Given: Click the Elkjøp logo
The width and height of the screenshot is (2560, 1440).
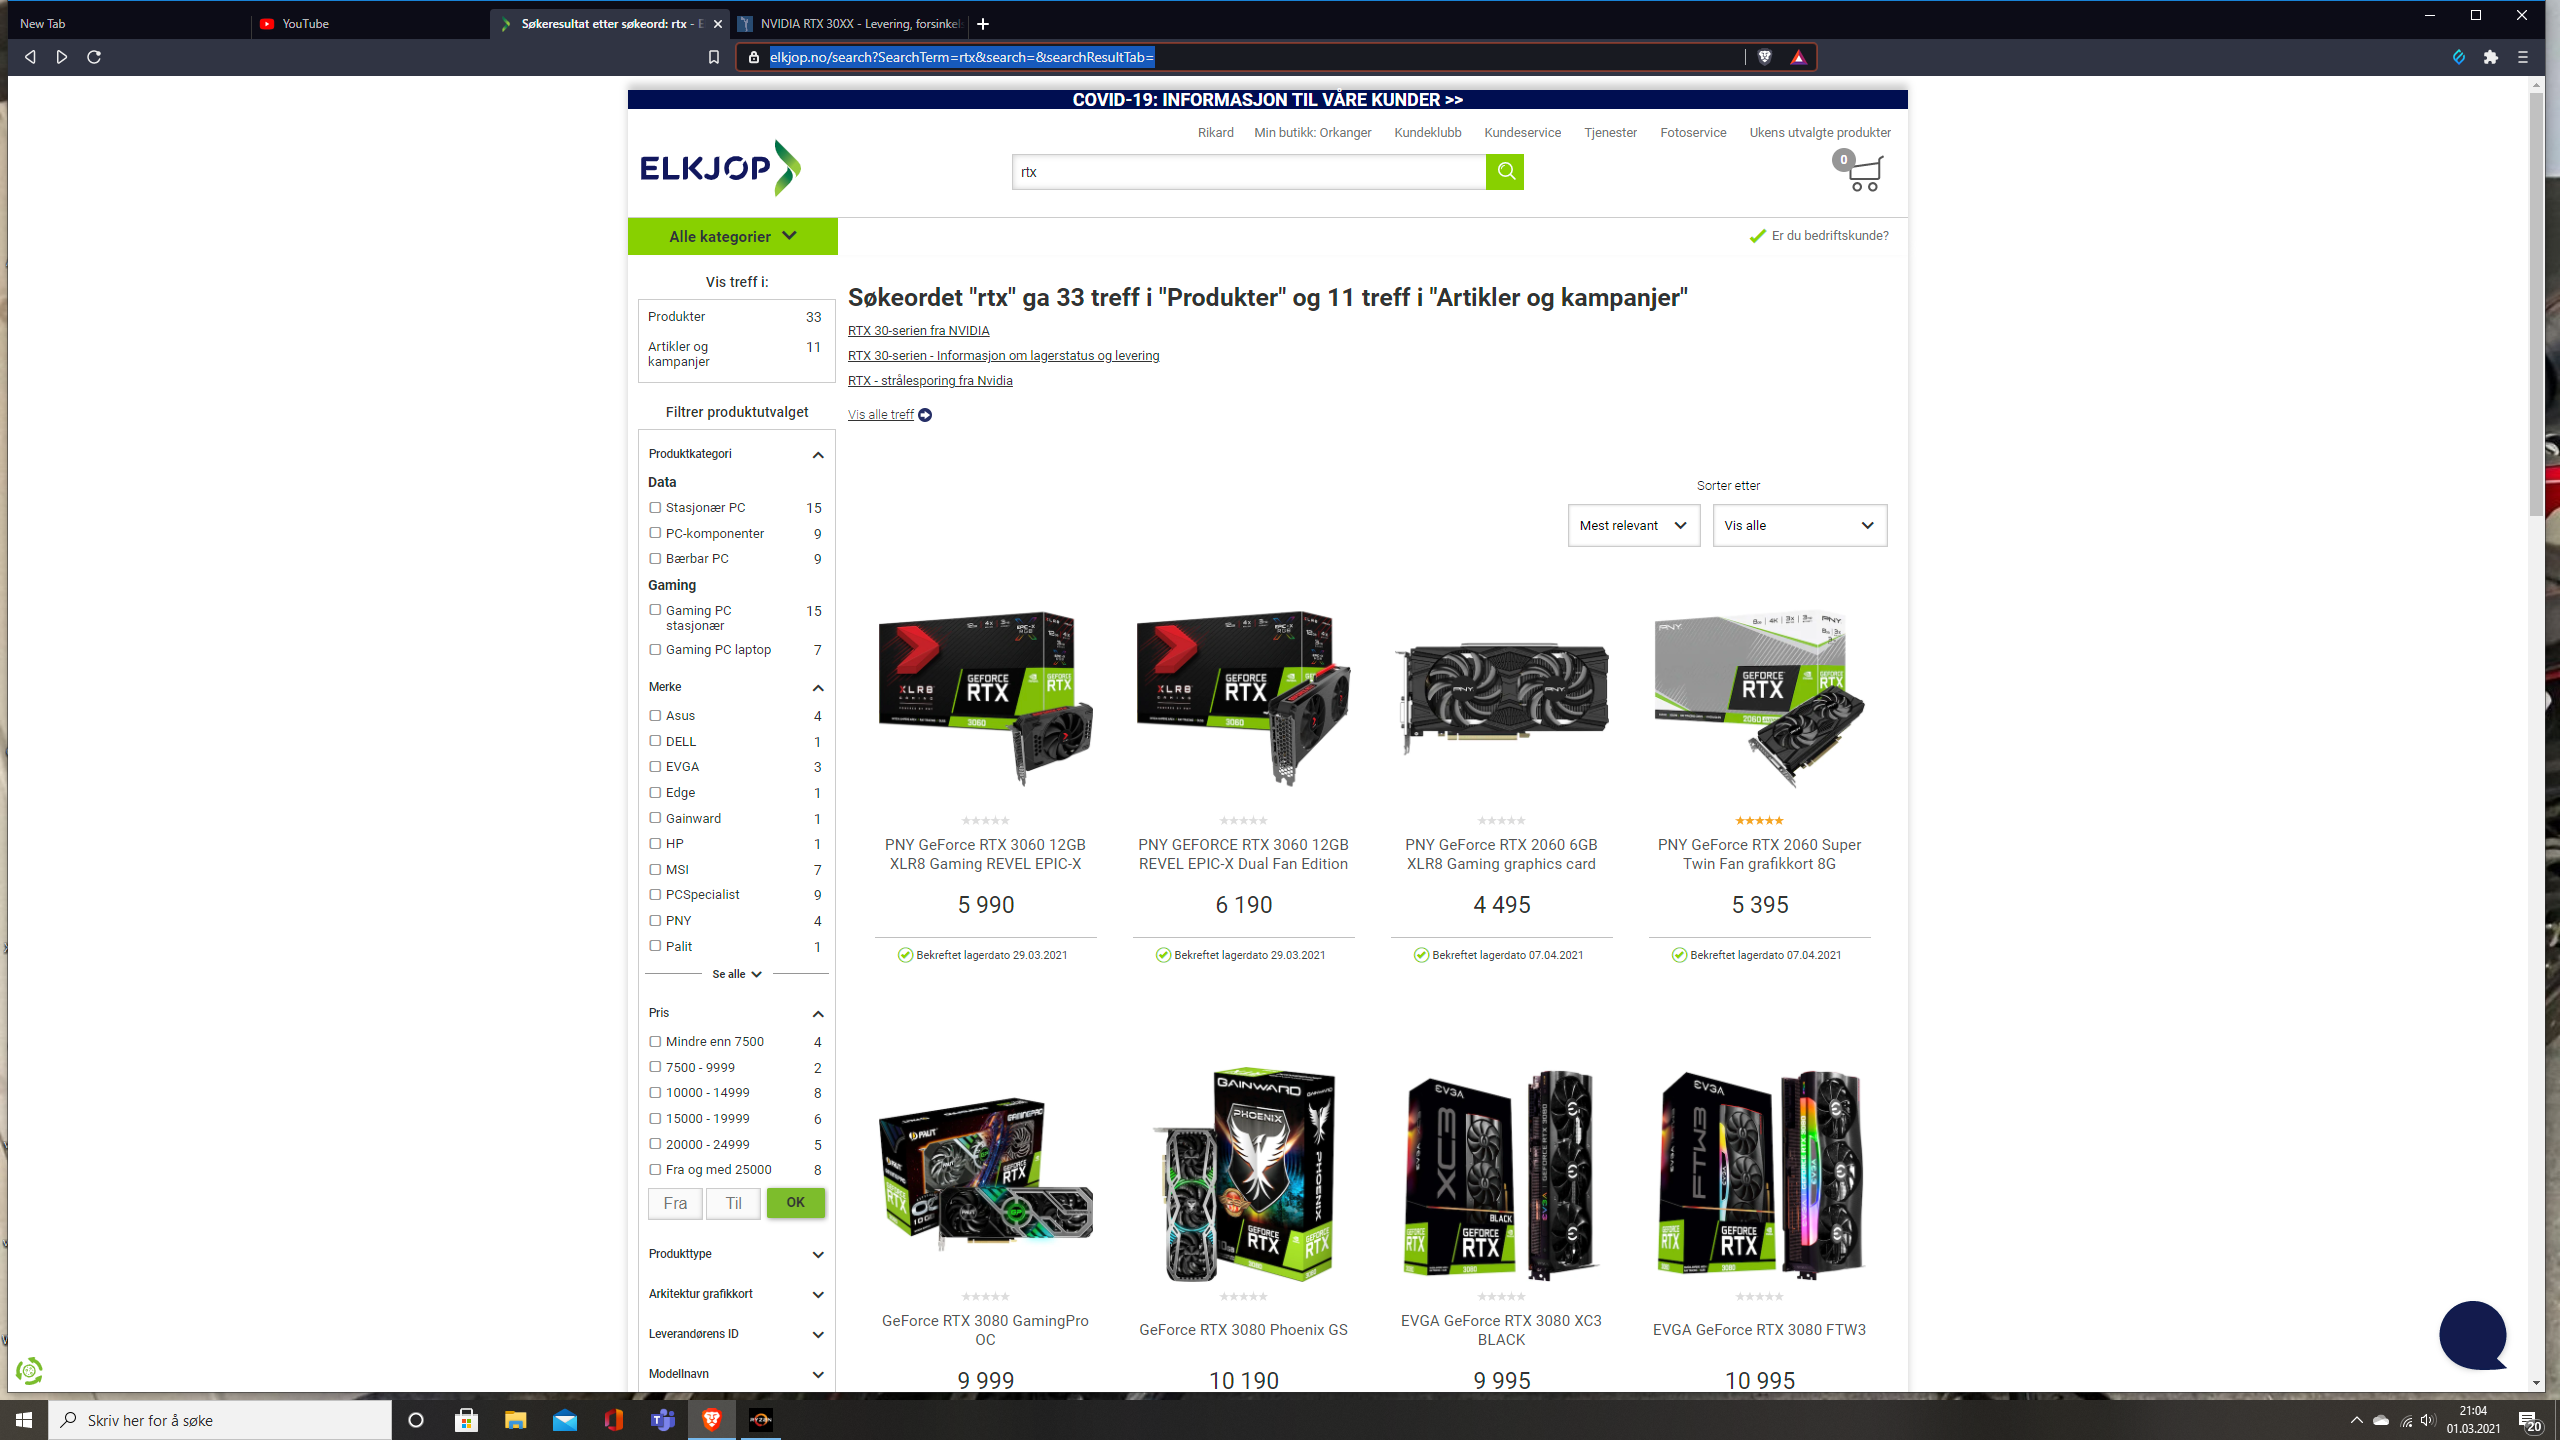Looking at the screenshot, I should (720, 168).
